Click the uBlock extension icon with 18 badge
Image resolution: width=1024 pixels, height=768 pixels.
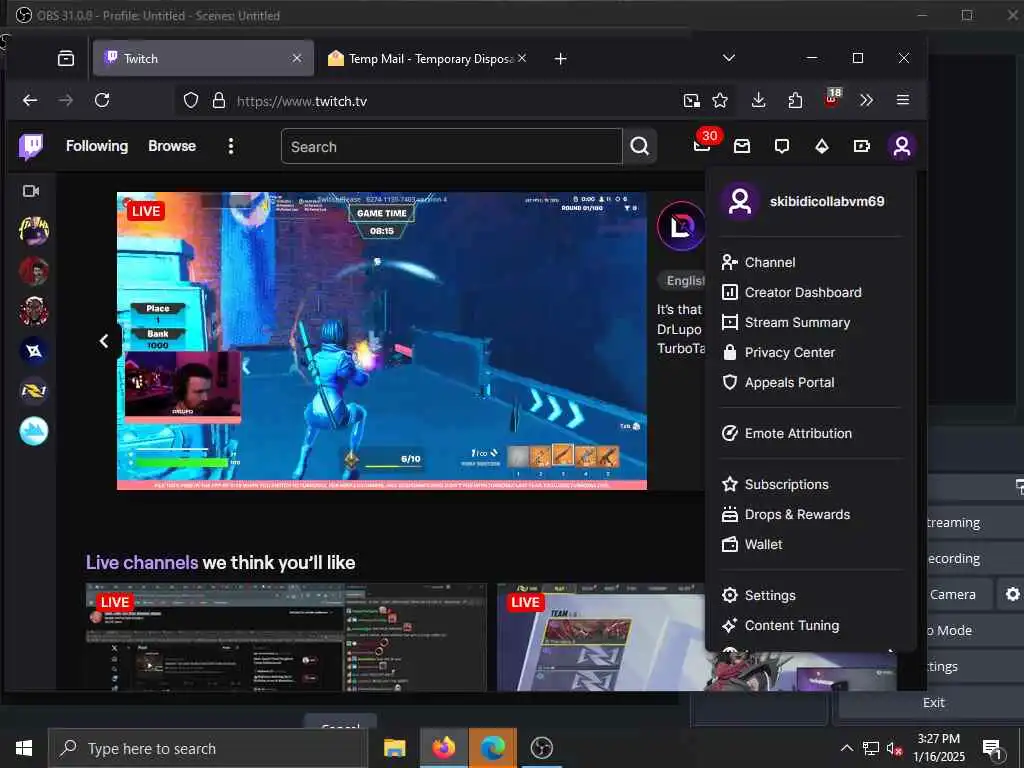tap(832, 99)
